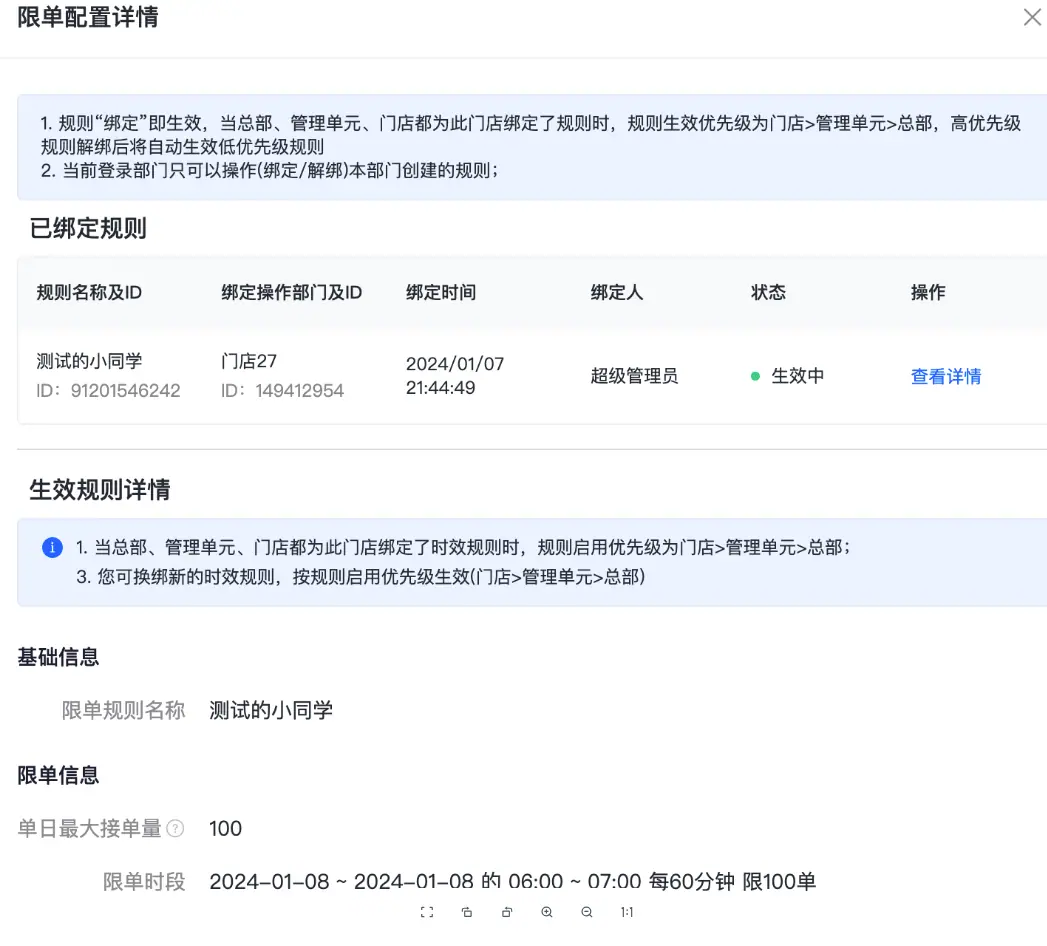Click the 操作 column header
This screenshot has width=1047, height=946.
click(928, 292)
